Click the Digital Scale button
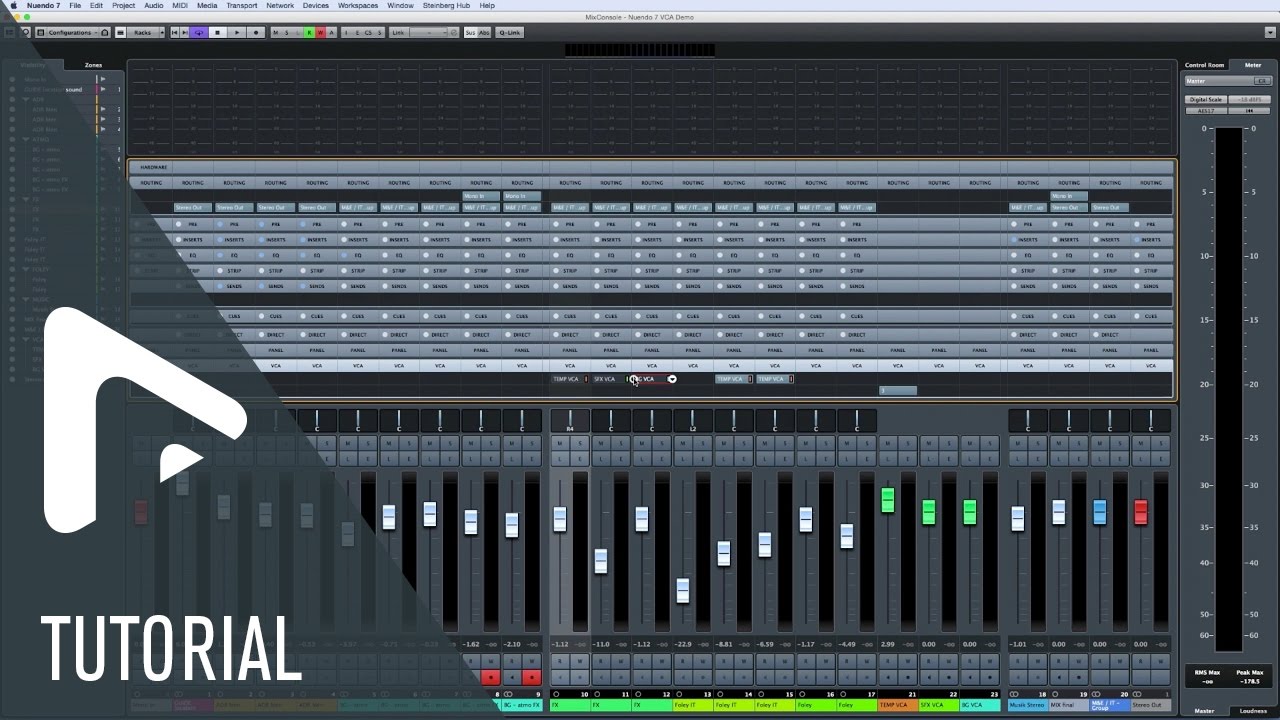 1206,100
